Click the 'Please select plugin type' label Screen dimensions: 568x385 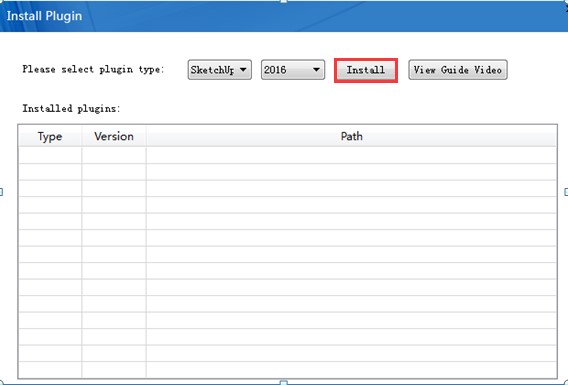(x=93, y=69)
